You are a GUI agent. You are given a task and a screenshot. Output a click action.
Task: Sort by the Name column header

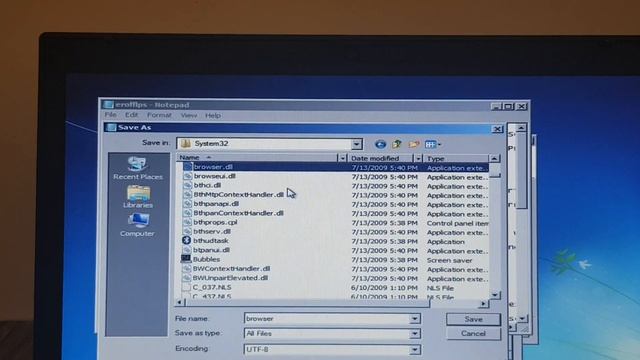[257, 158]
